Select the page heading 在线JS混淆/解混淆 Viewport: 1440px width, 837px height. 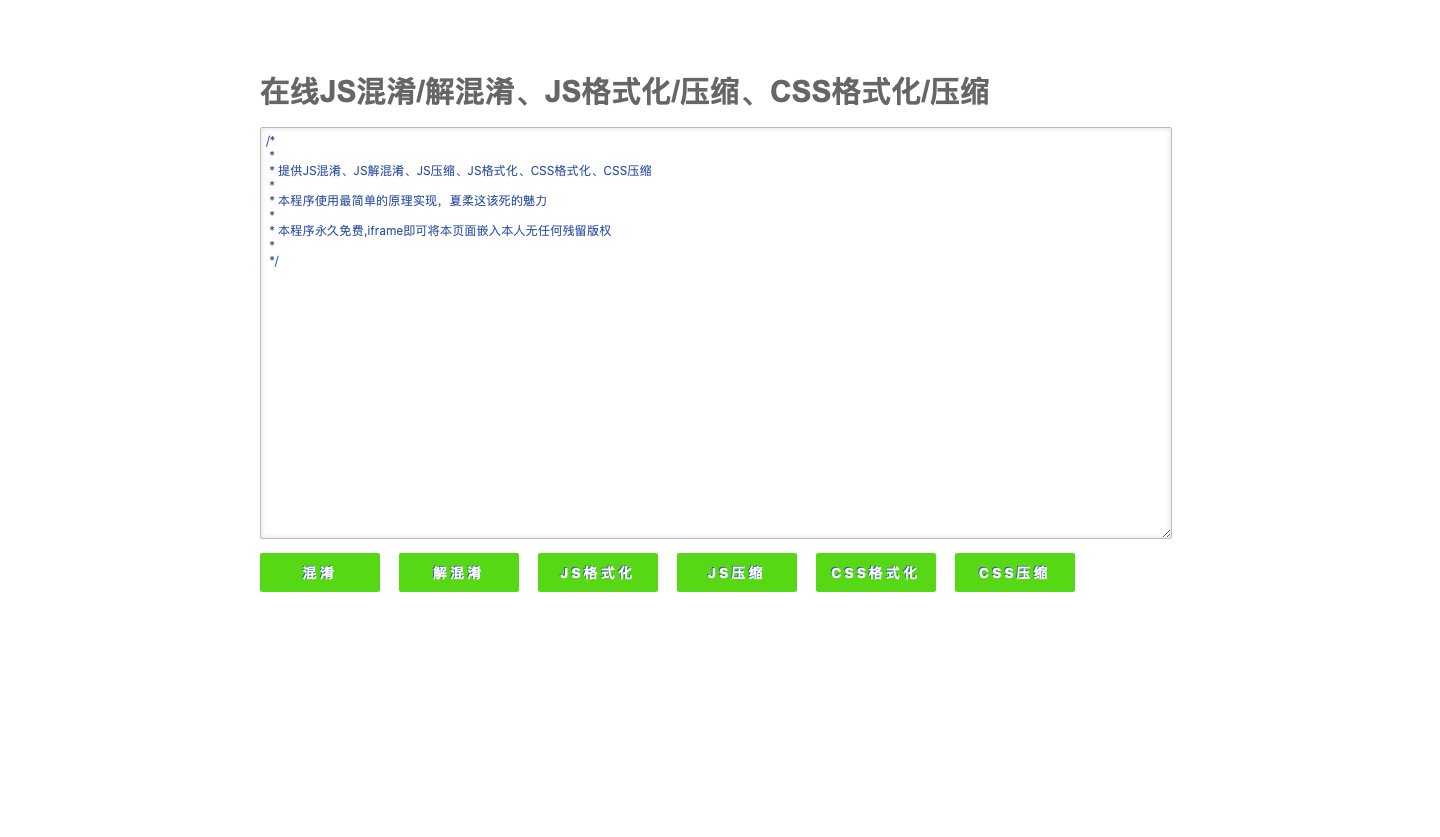[x=625, y=91]
